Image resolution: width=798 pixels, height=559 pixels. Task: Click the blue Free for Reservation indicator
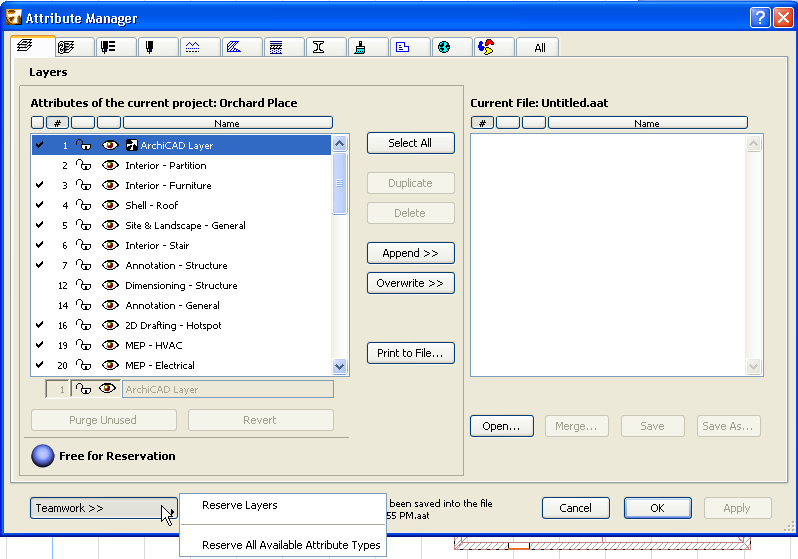point(42,456)
